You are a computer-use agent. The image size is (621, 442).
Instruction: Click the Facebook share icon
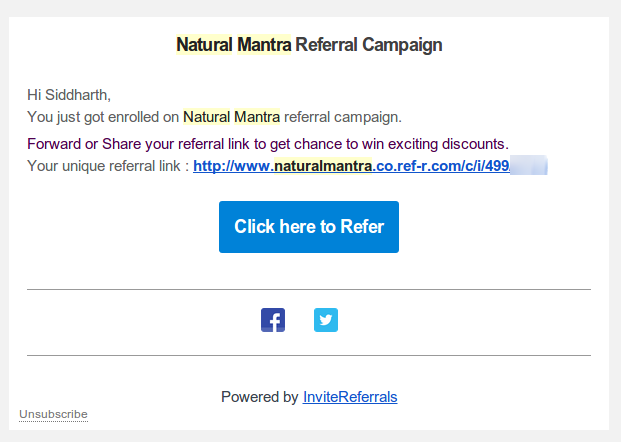click(273, 320)
